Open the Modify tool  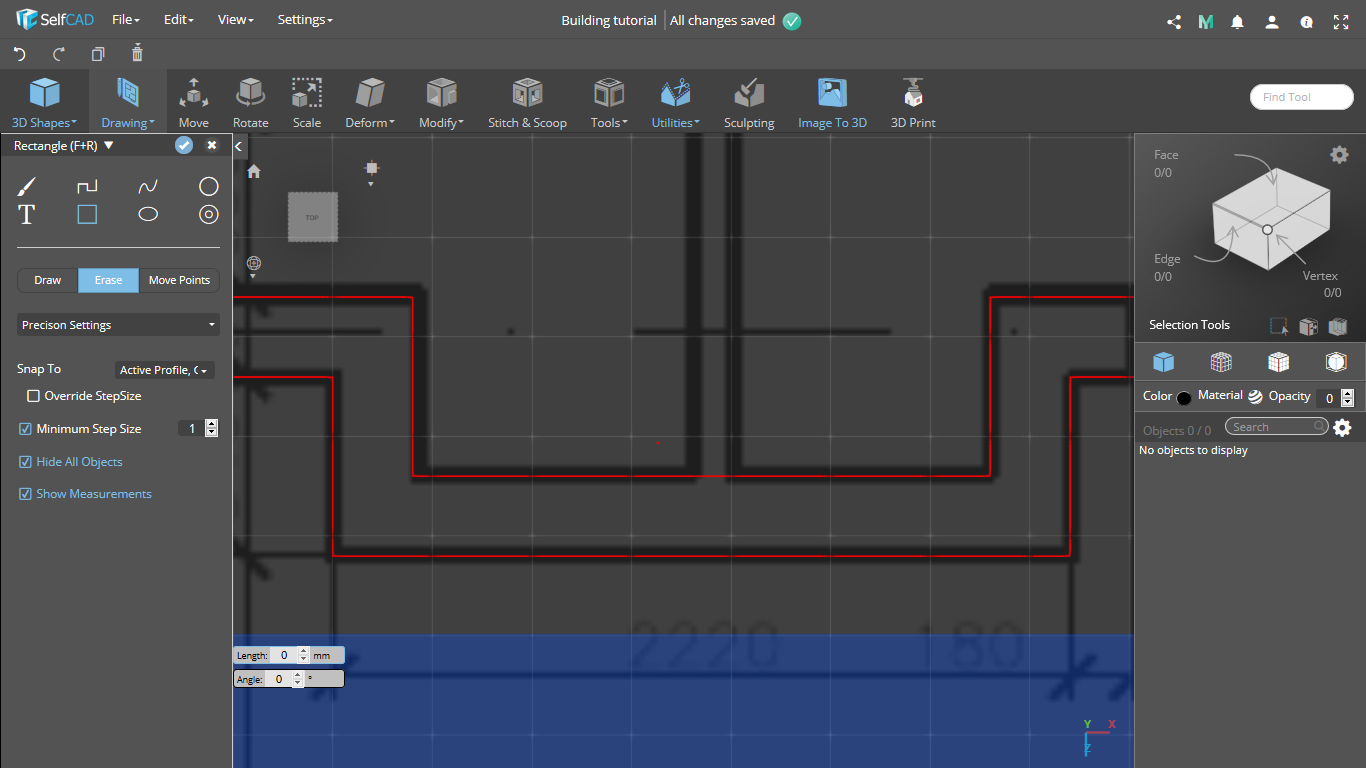(441, 103)
